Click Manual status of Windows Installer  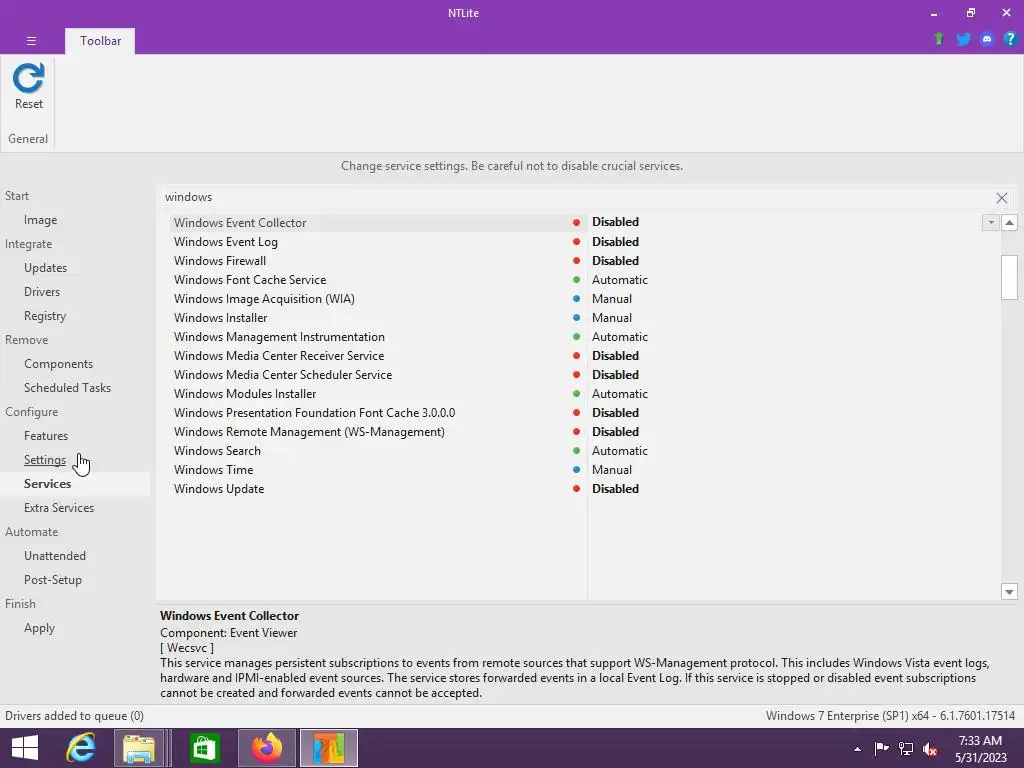pyautogui.click(x=612, y=317)
